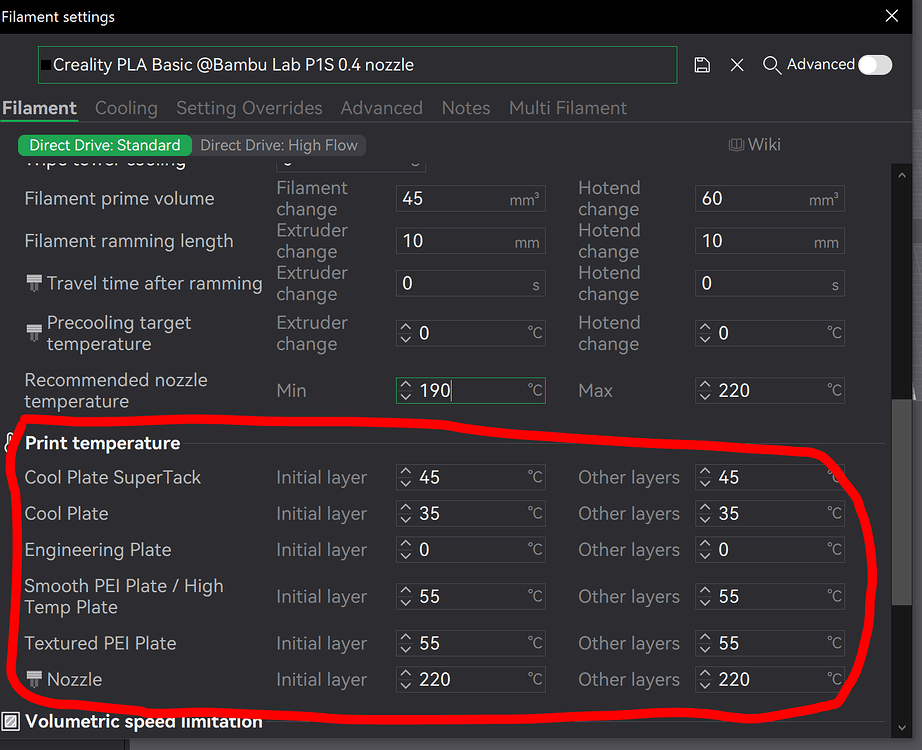Edit Nozzle initial layer temperature field
This screenshot has width=922, height=750.
(x=470, y=679)
